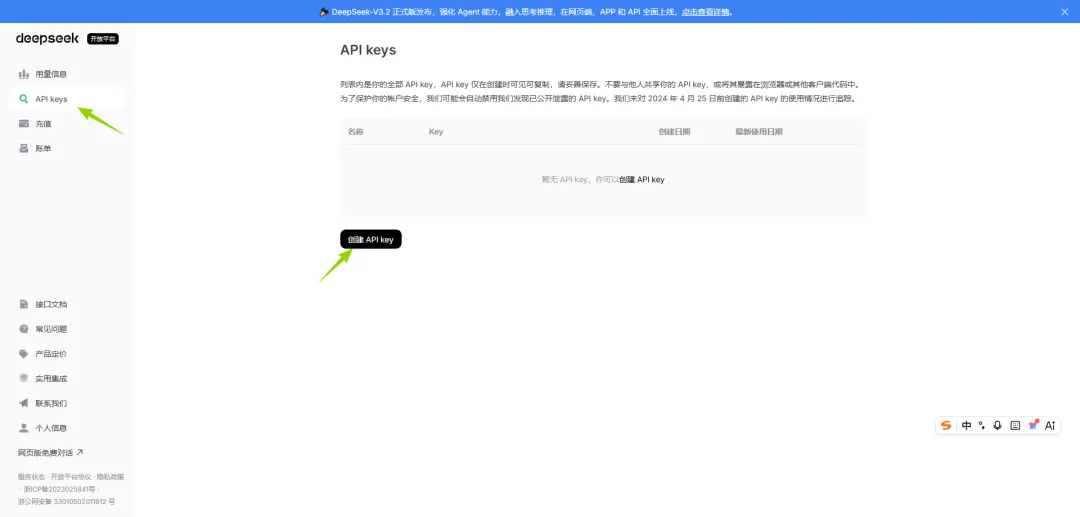Click 创建 API key link in empty table
Screen dimensions: 1080x517
click(x=641, y=180)
